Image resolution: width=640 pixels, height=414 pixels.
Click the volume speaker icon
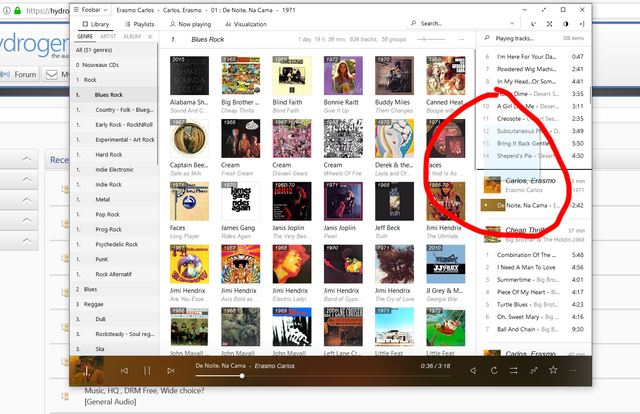[x=473, y=370]
